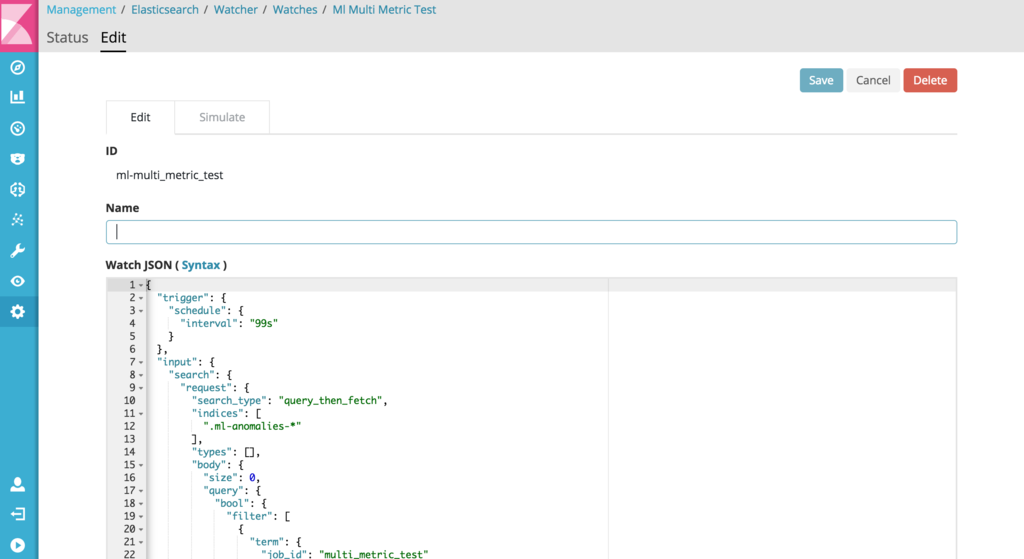Collapse "term" fold arrow on line 21

coord(141,543)
